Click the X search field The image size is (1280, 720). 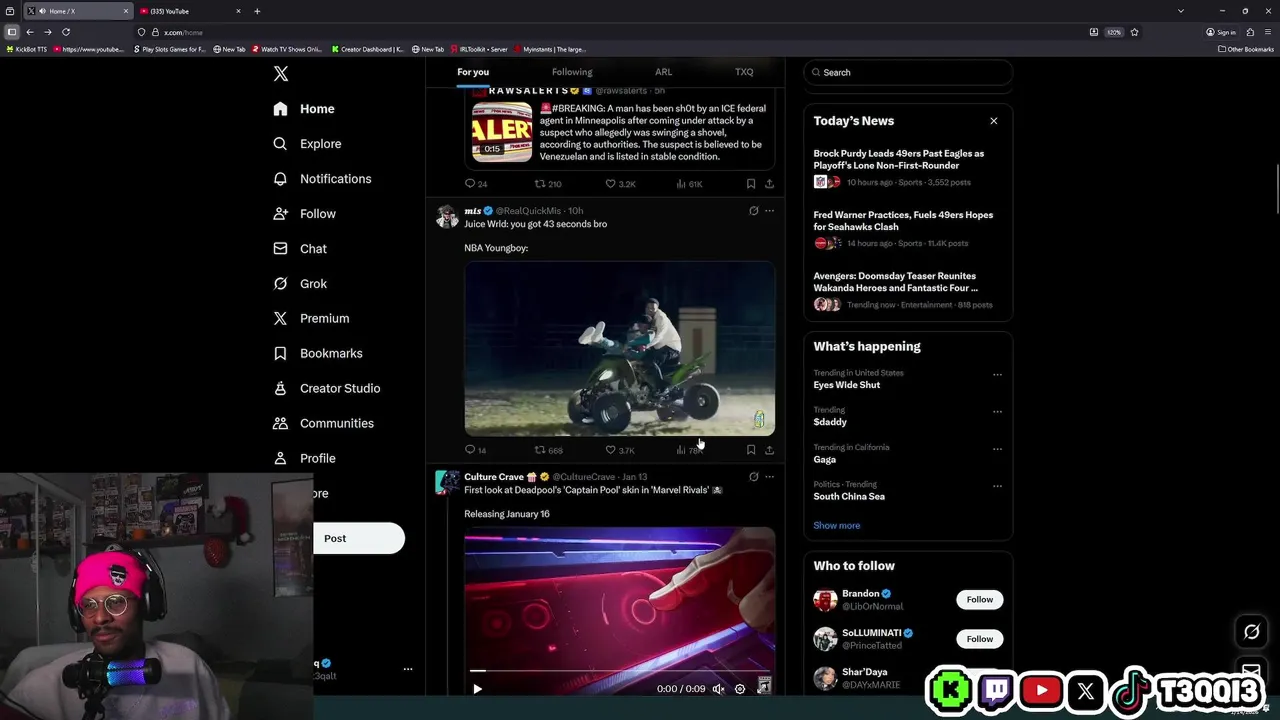[x=908, y=72]
